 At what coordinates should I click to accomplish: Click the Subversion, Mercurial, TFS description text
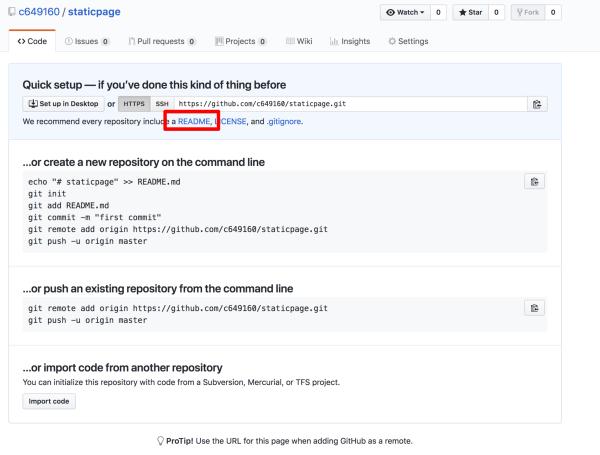click(181, 382)
